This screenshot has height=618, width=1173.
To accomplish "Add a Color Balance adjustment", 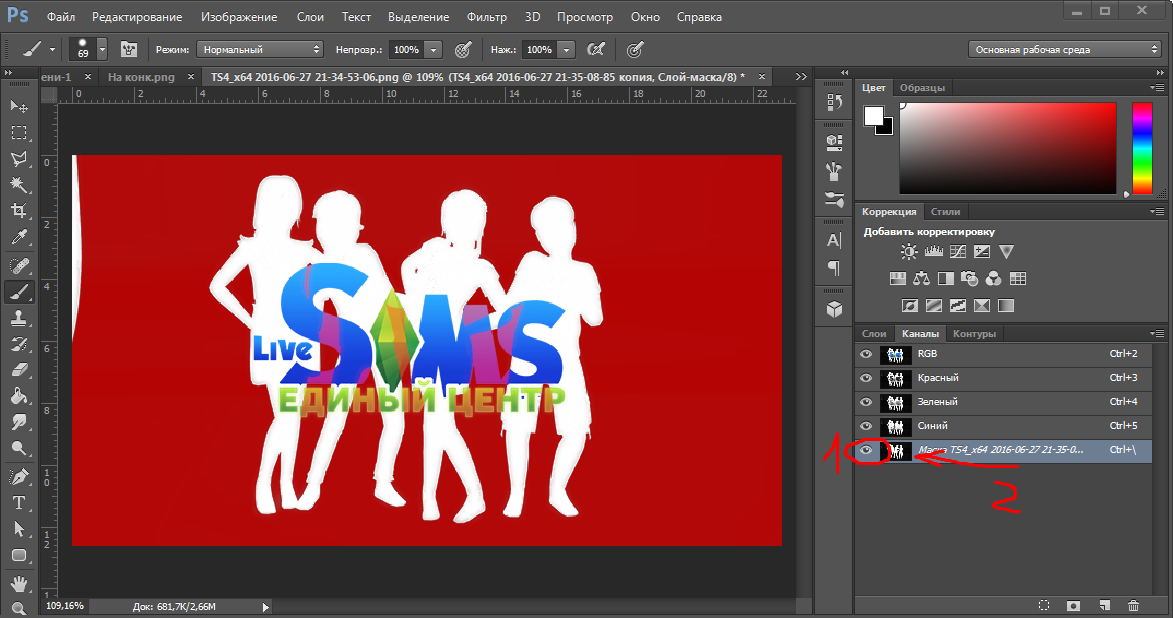I will click(922, 279).
